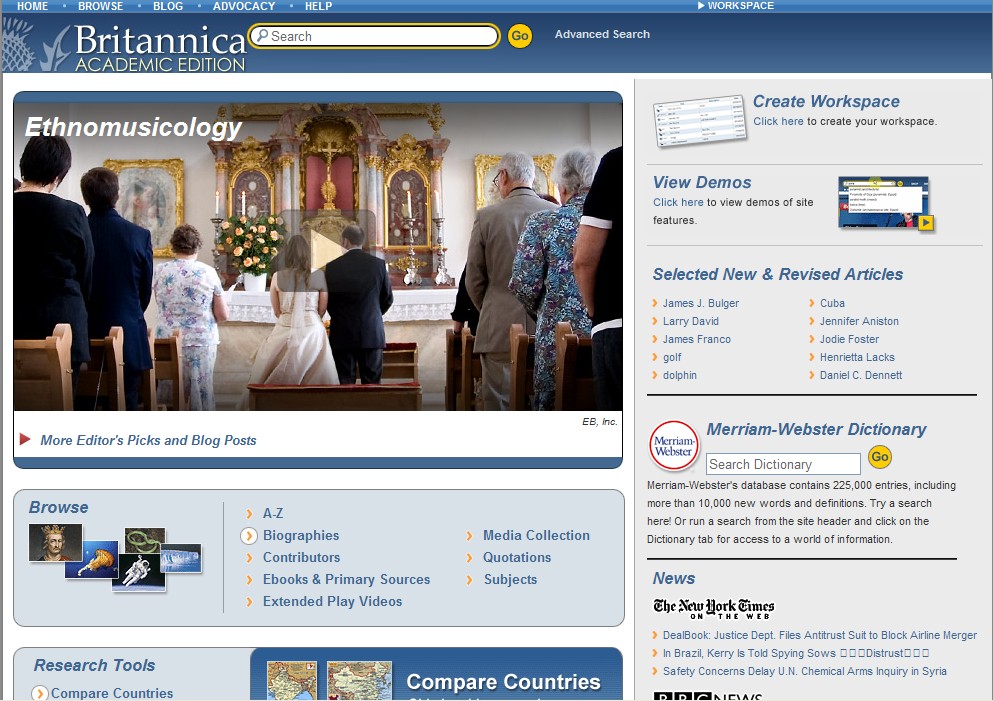Click the Browse image collage

(x=115, y=558)
